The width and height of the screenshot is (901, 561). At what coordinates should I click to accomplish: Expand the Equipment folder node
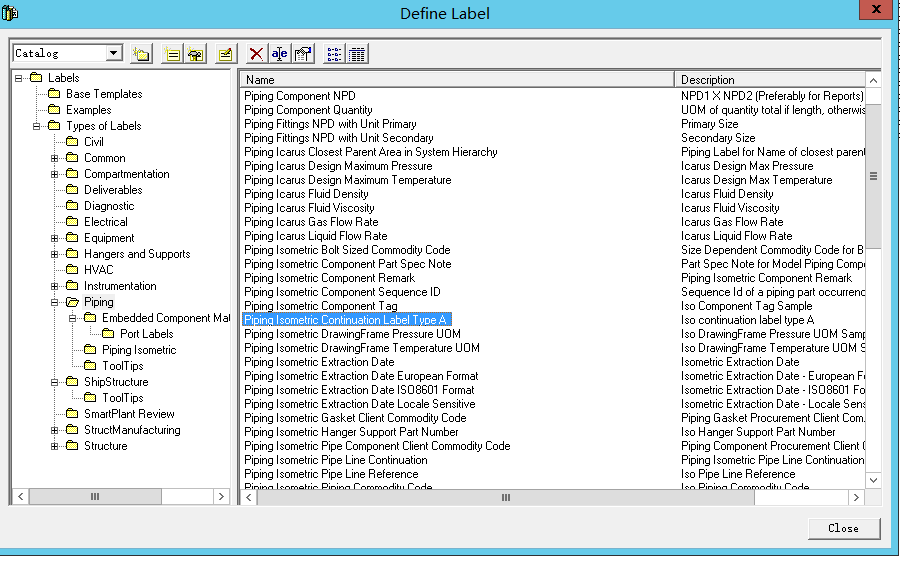pos(55,238)
